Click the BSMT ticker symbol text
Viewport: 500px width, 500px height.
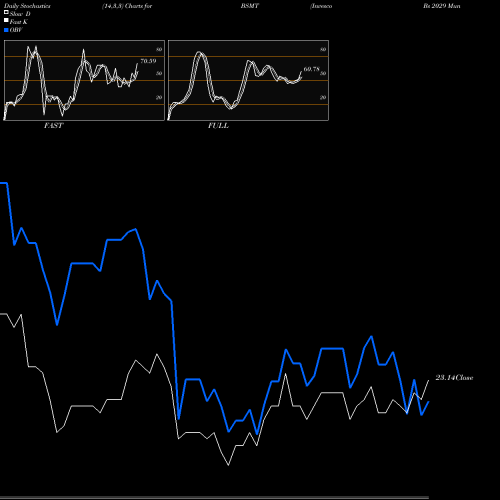[250, 6]
